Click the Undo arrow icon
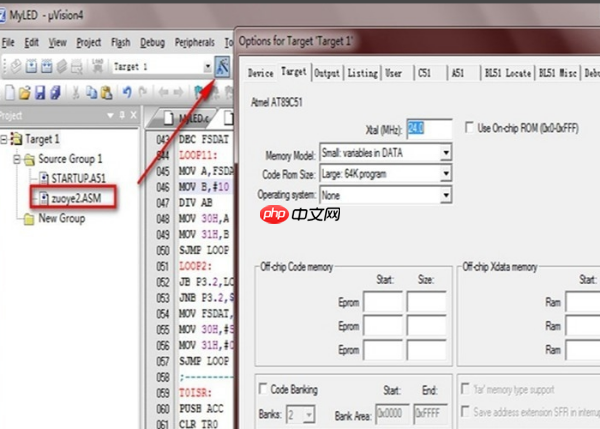The image size is (600, 429). pyautogui.click(x=127, y=92)
